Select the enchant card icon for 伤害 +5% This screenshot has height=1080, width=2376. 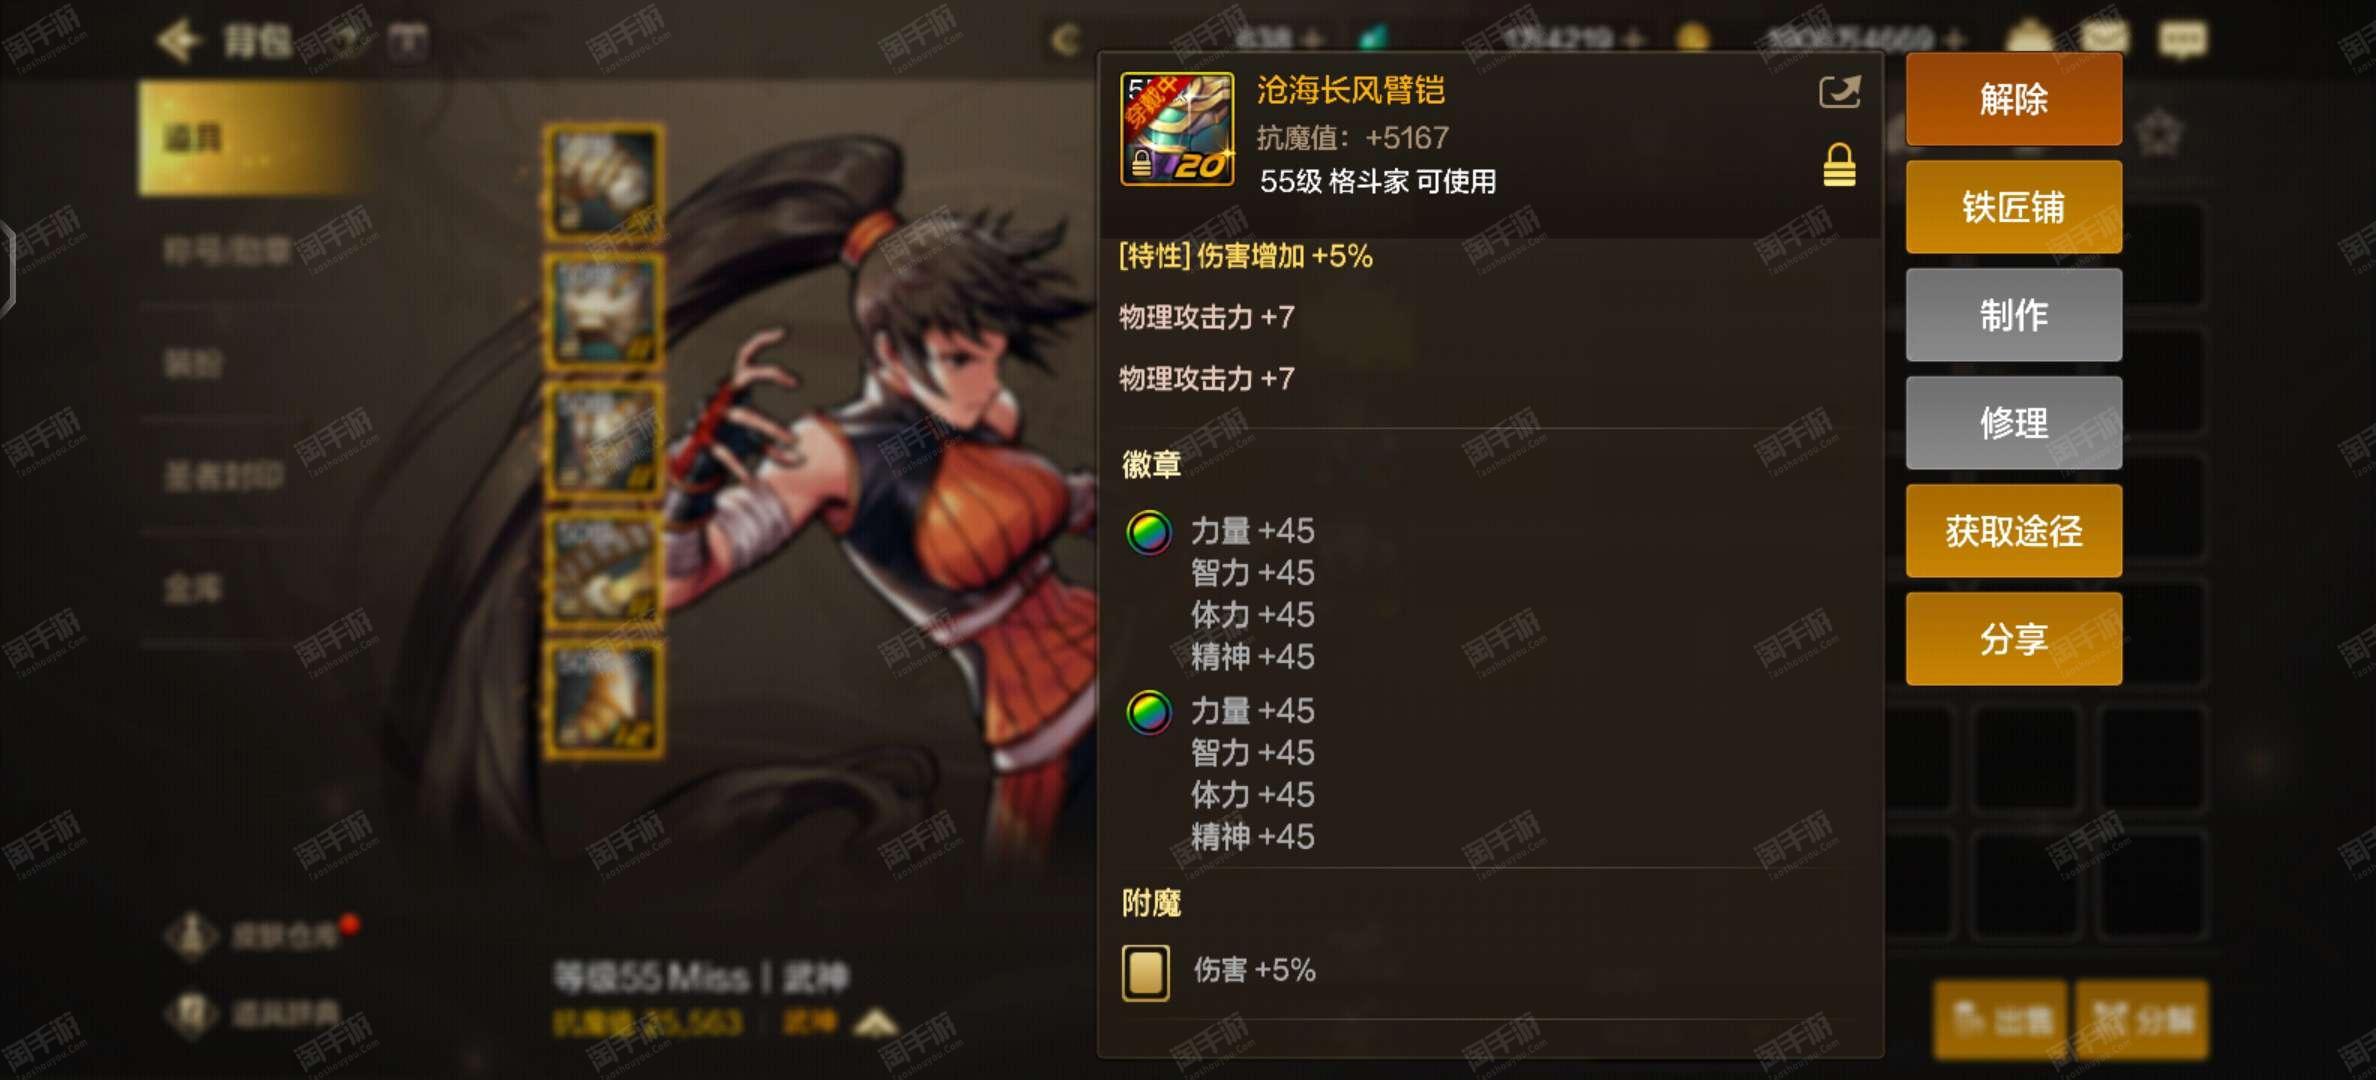1146,973
